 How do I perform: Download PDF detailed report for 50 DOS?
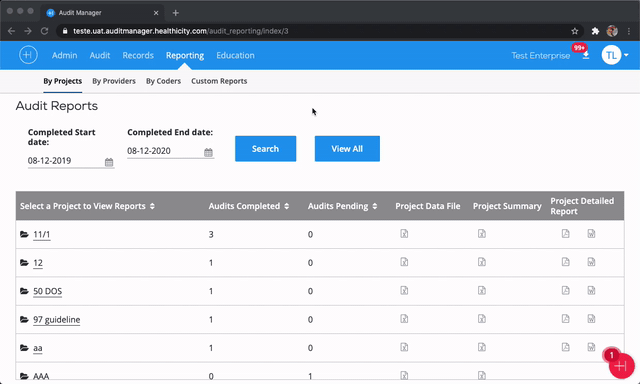[x=565, y=291]
